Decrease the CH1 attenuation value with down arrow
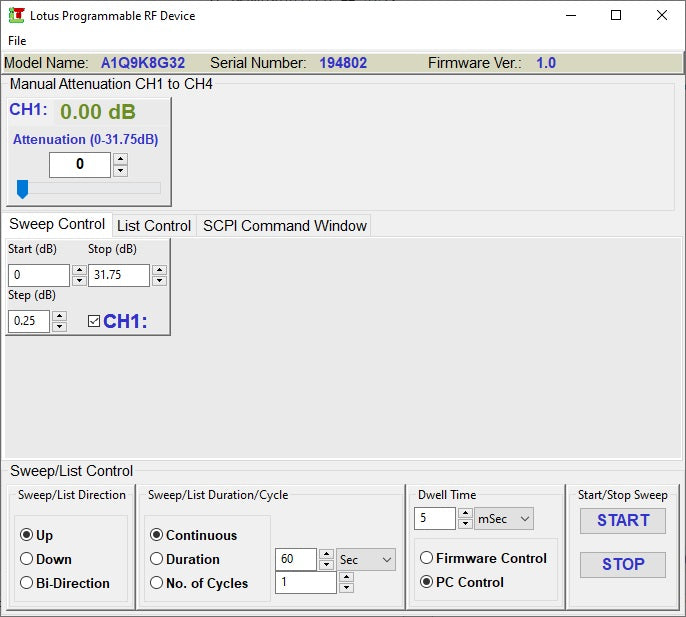686x617 pixels. (120, 171)
